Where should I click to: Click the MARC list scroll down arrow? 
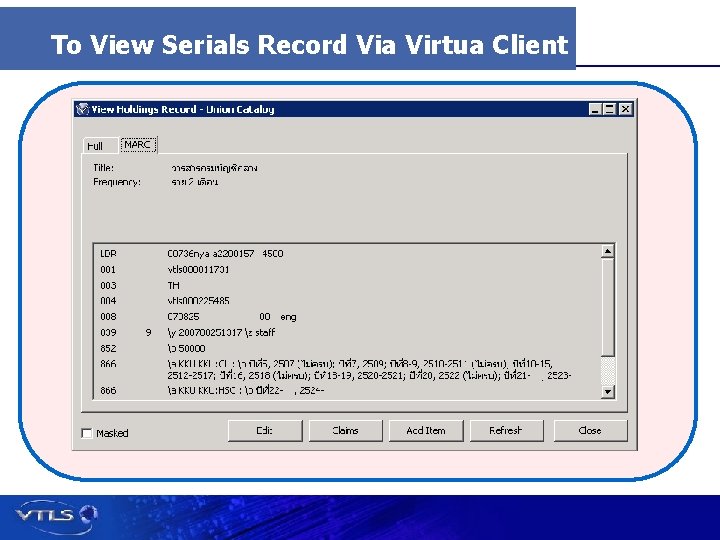click(x=608, y=392)
